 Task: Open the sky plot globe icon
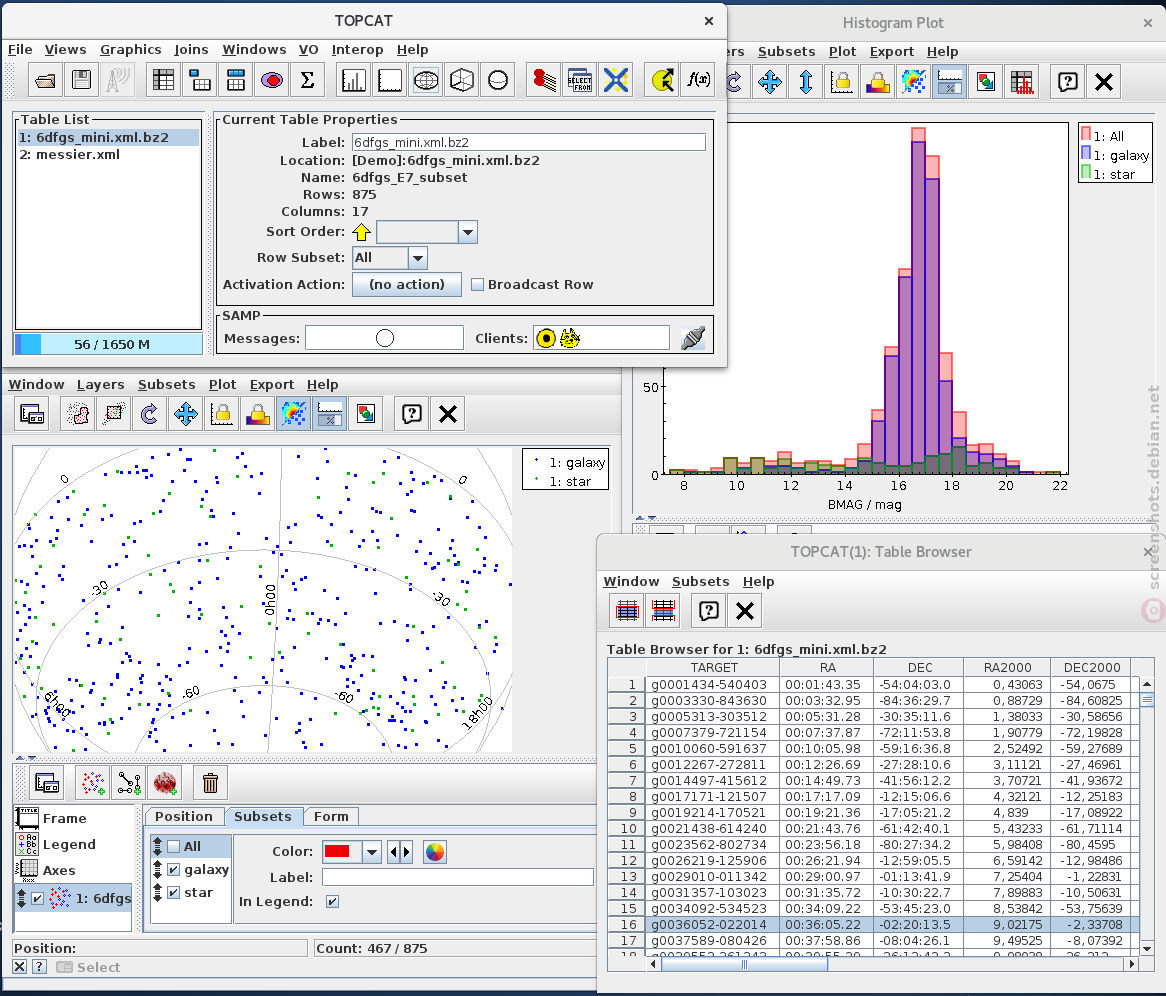click(426, 80)
